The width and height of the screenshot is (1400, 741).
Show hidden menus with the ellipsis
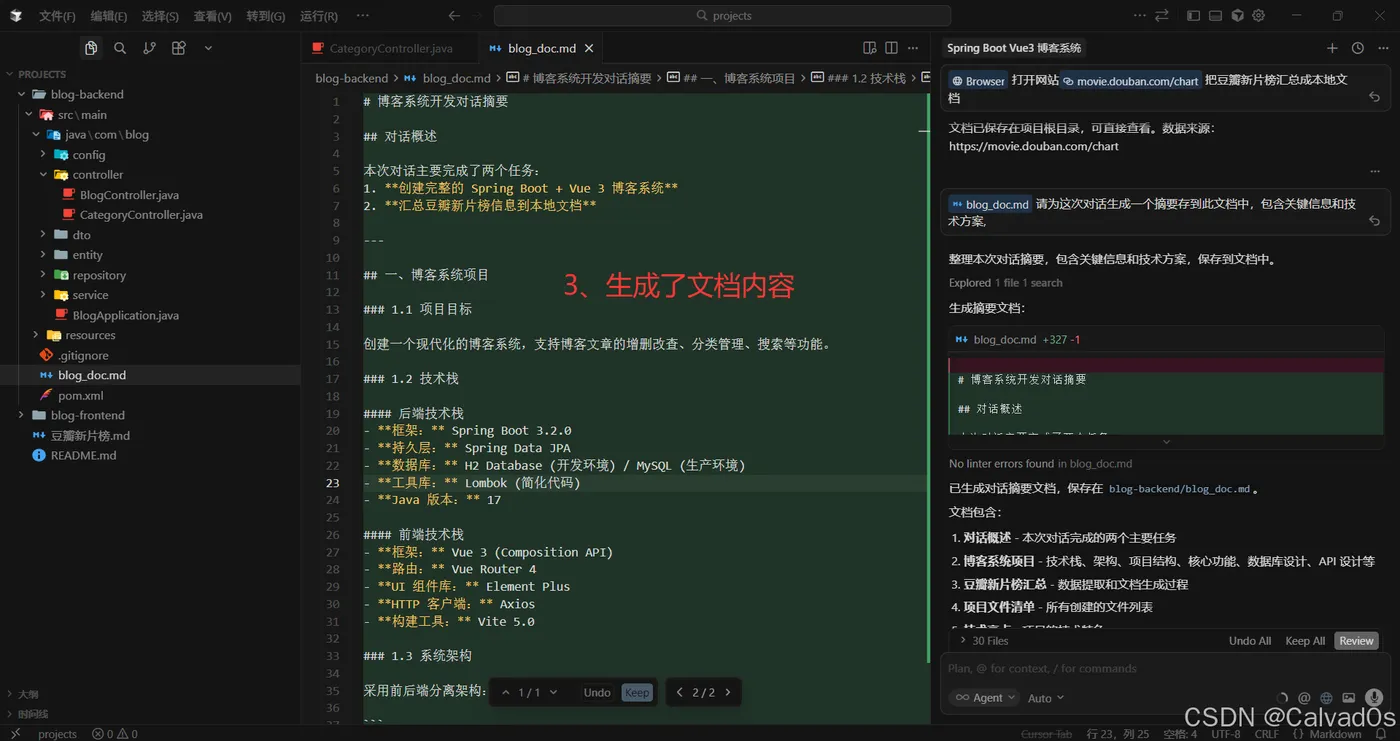[363, 16]
